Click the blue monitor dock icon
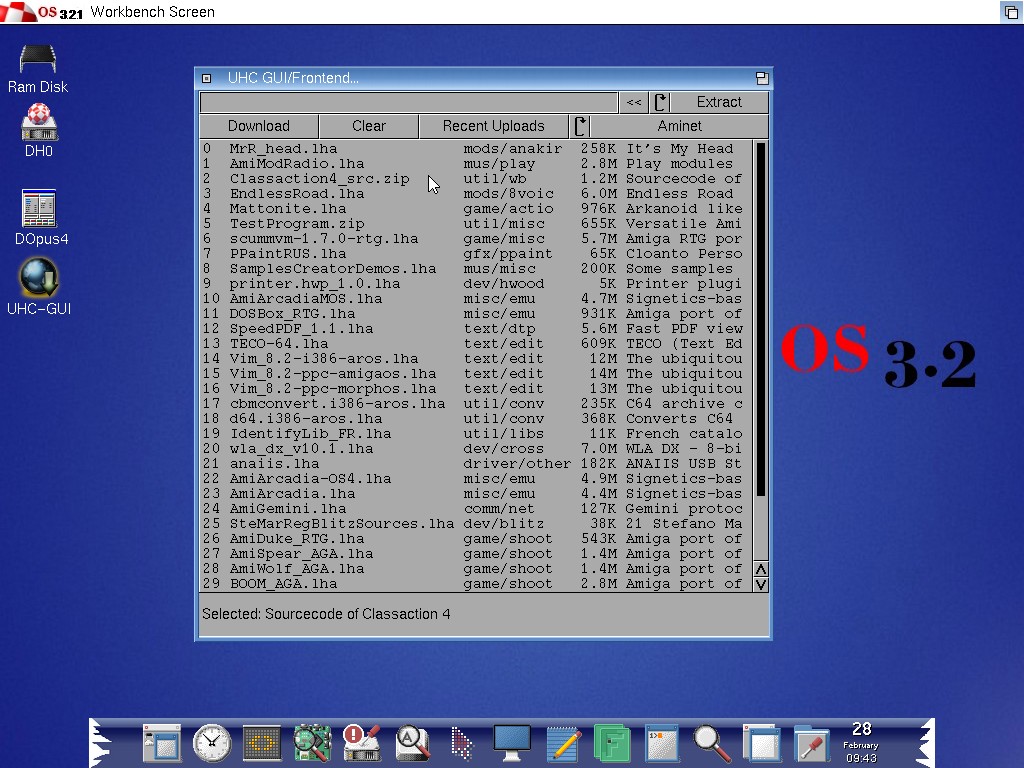The width and height of the screenshot is (1024, 768). 512,743
